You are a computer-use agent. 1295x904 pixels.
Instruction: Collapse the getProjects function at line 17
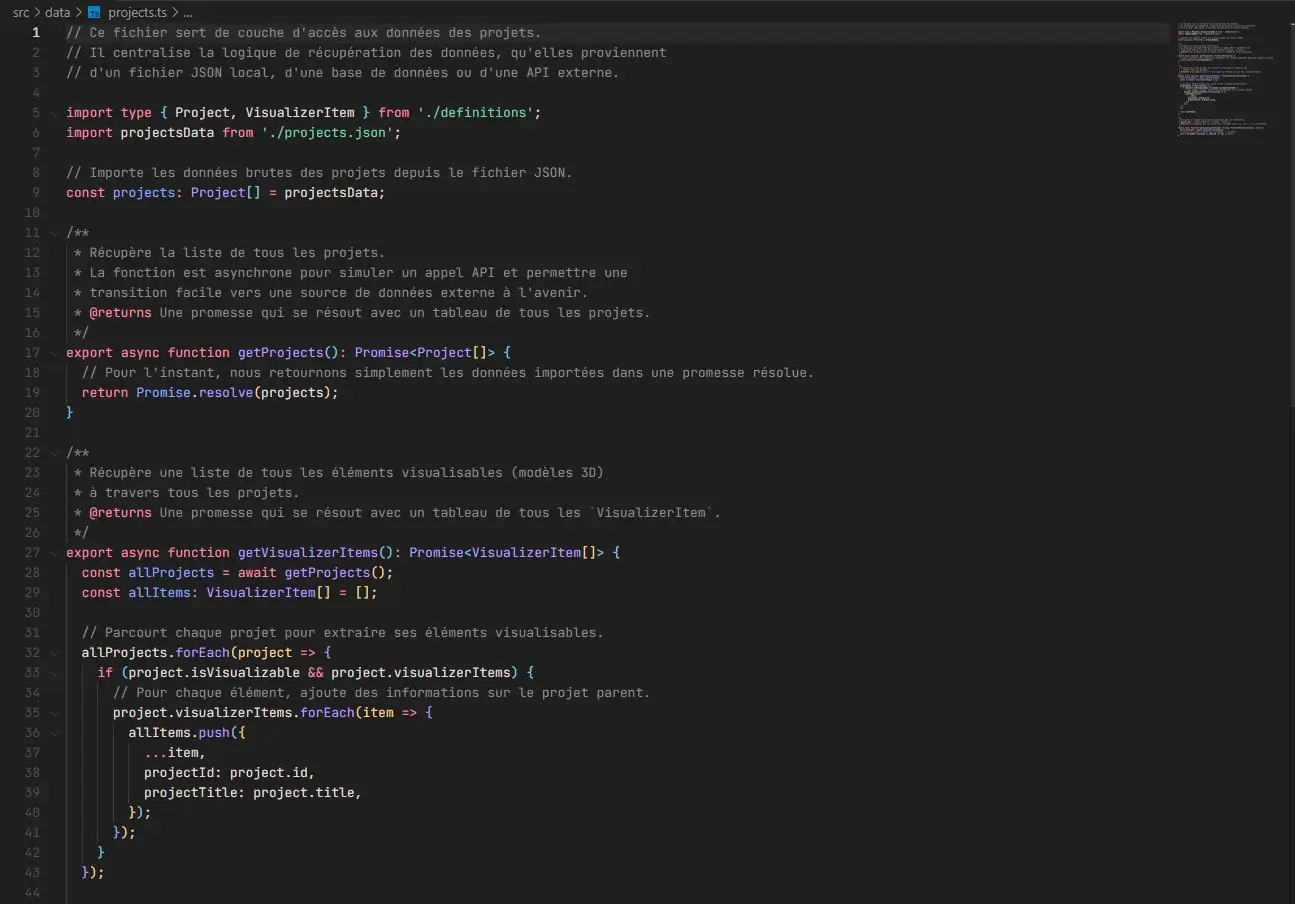coord(53,352)
